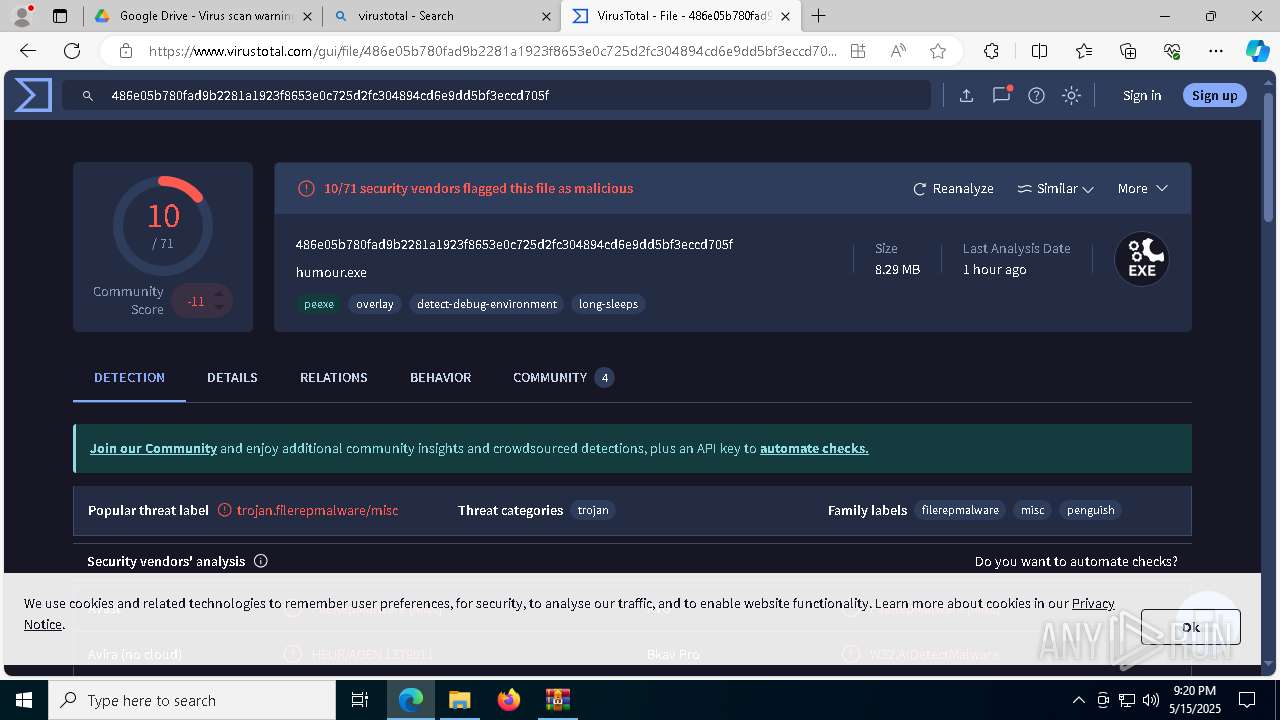This screenshot has height=720, width=1280.
Task: Open the notifications chat icon
Action: [1001, 95]
